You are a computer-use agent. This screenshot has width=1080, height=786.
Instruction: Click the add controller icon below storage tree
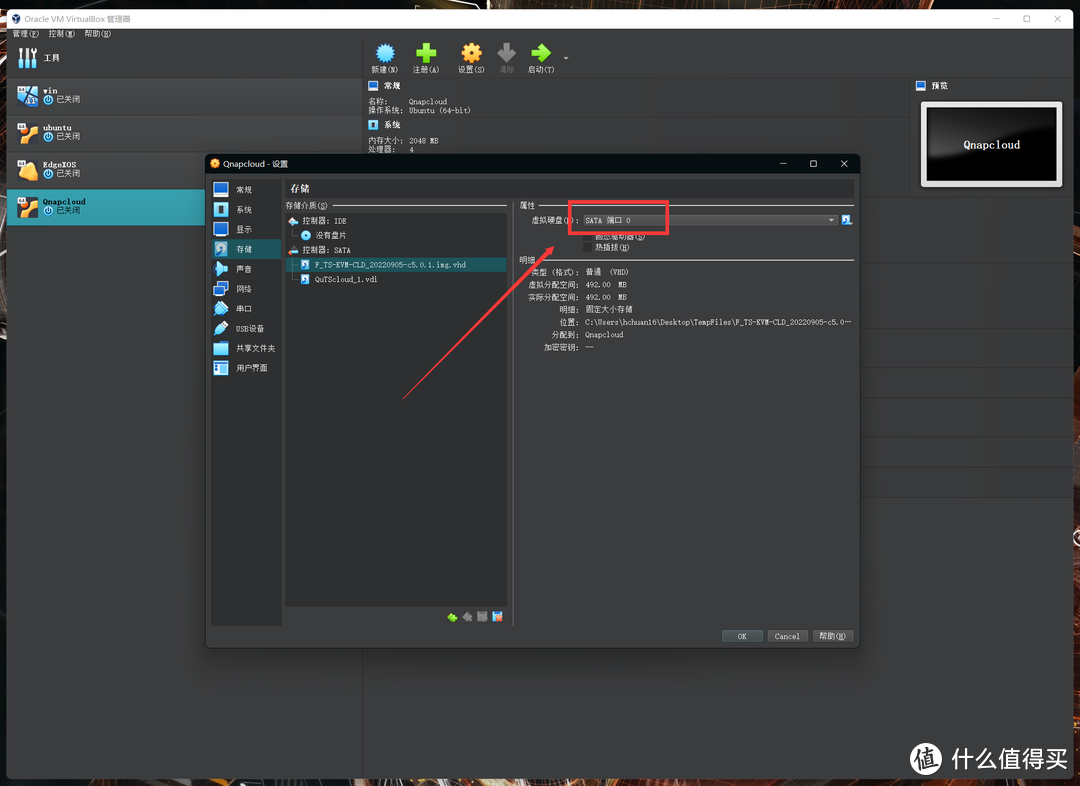click(x=453, y=617)
